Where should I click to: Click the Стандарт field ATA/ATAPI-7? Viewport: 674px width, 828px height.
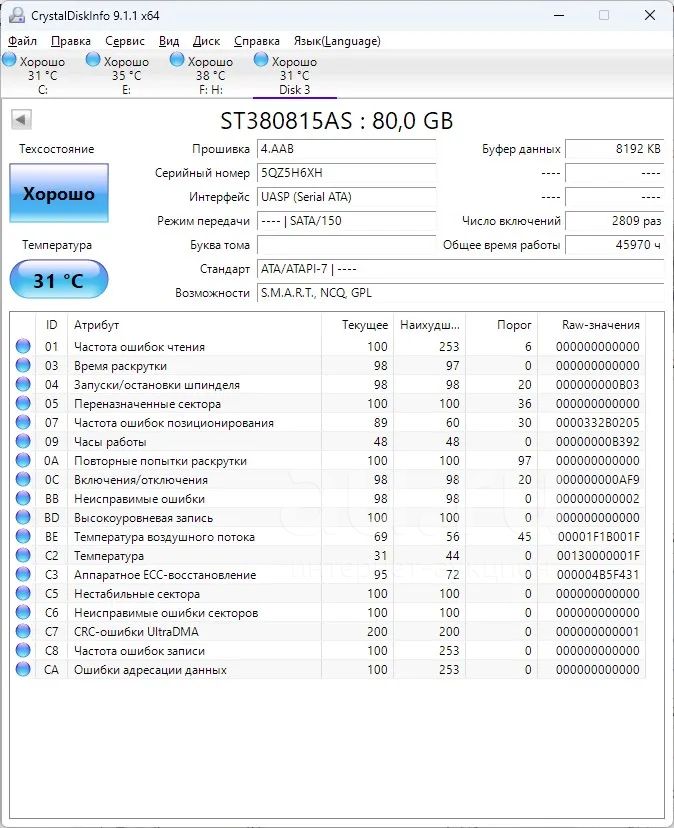(460, 269)
